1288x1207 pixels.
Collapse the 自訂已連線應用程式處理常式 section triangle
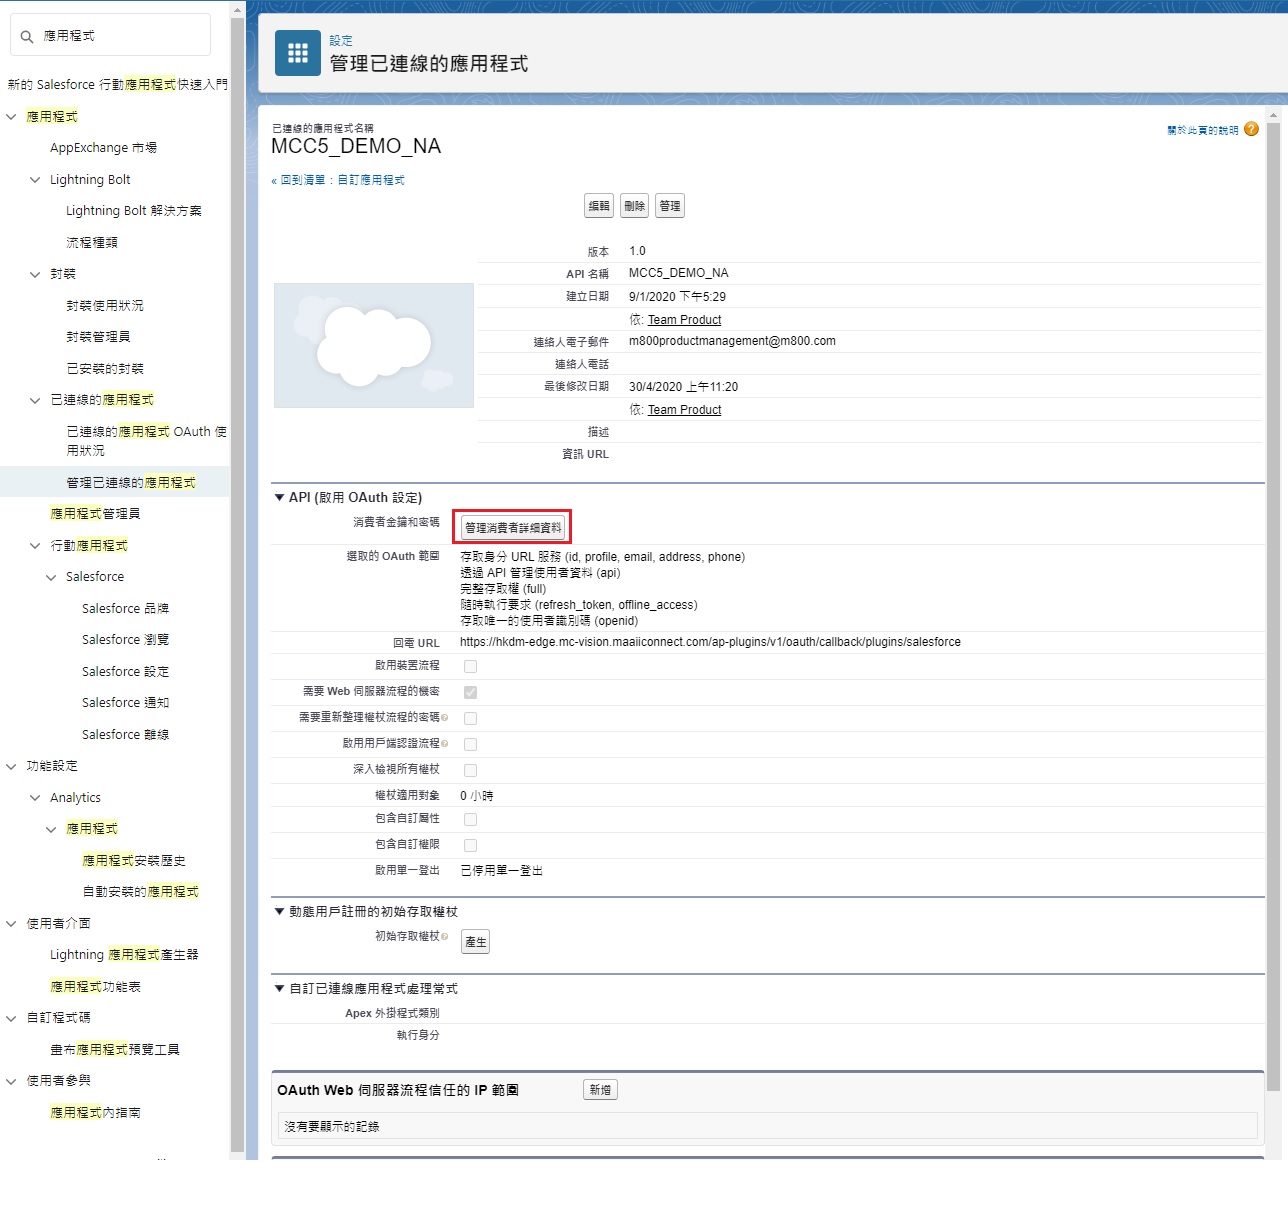[279, 988]
